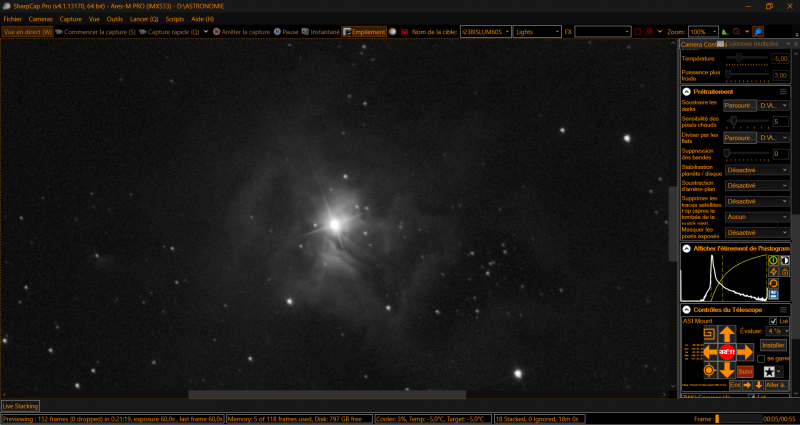Toggle the Empilement live stacking button
Viewport: 800px width, 425px height.
pyautogui.click(x=364, y=31)
